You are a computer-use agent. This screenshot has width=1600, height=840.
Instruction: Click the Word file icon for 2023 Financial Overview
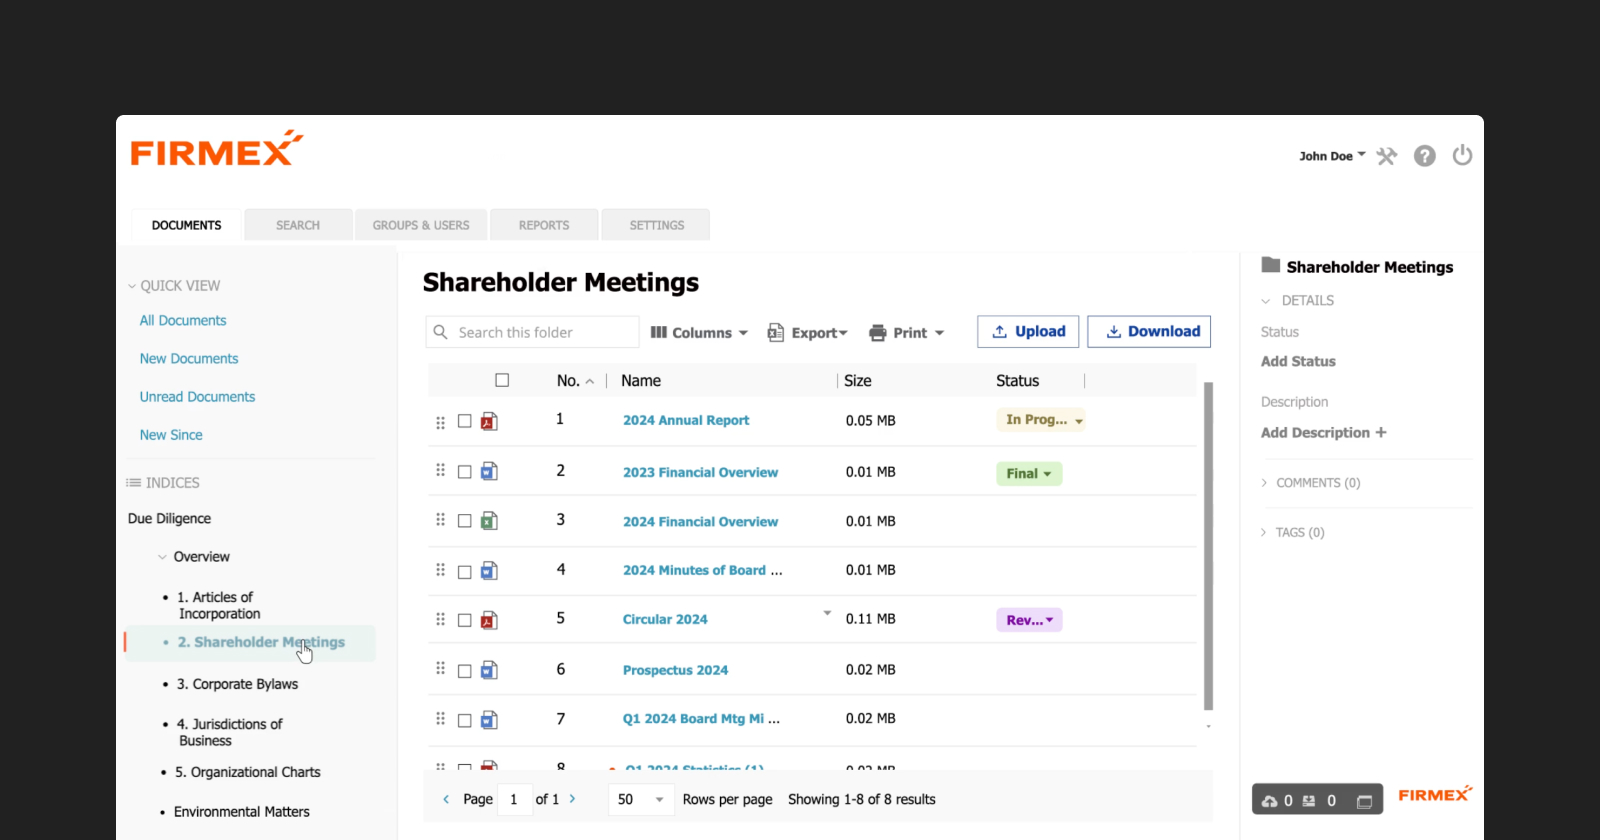click(x=489, y=471)
